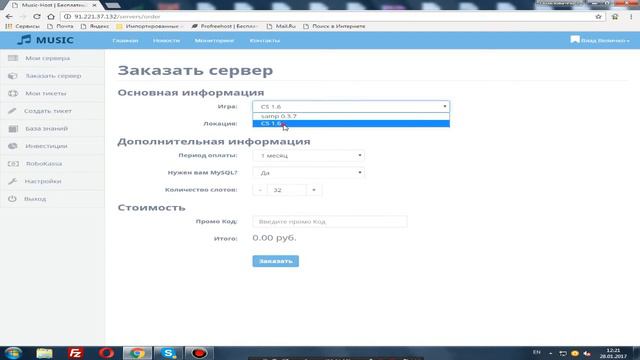Open the Yandex bookmark

95,26
